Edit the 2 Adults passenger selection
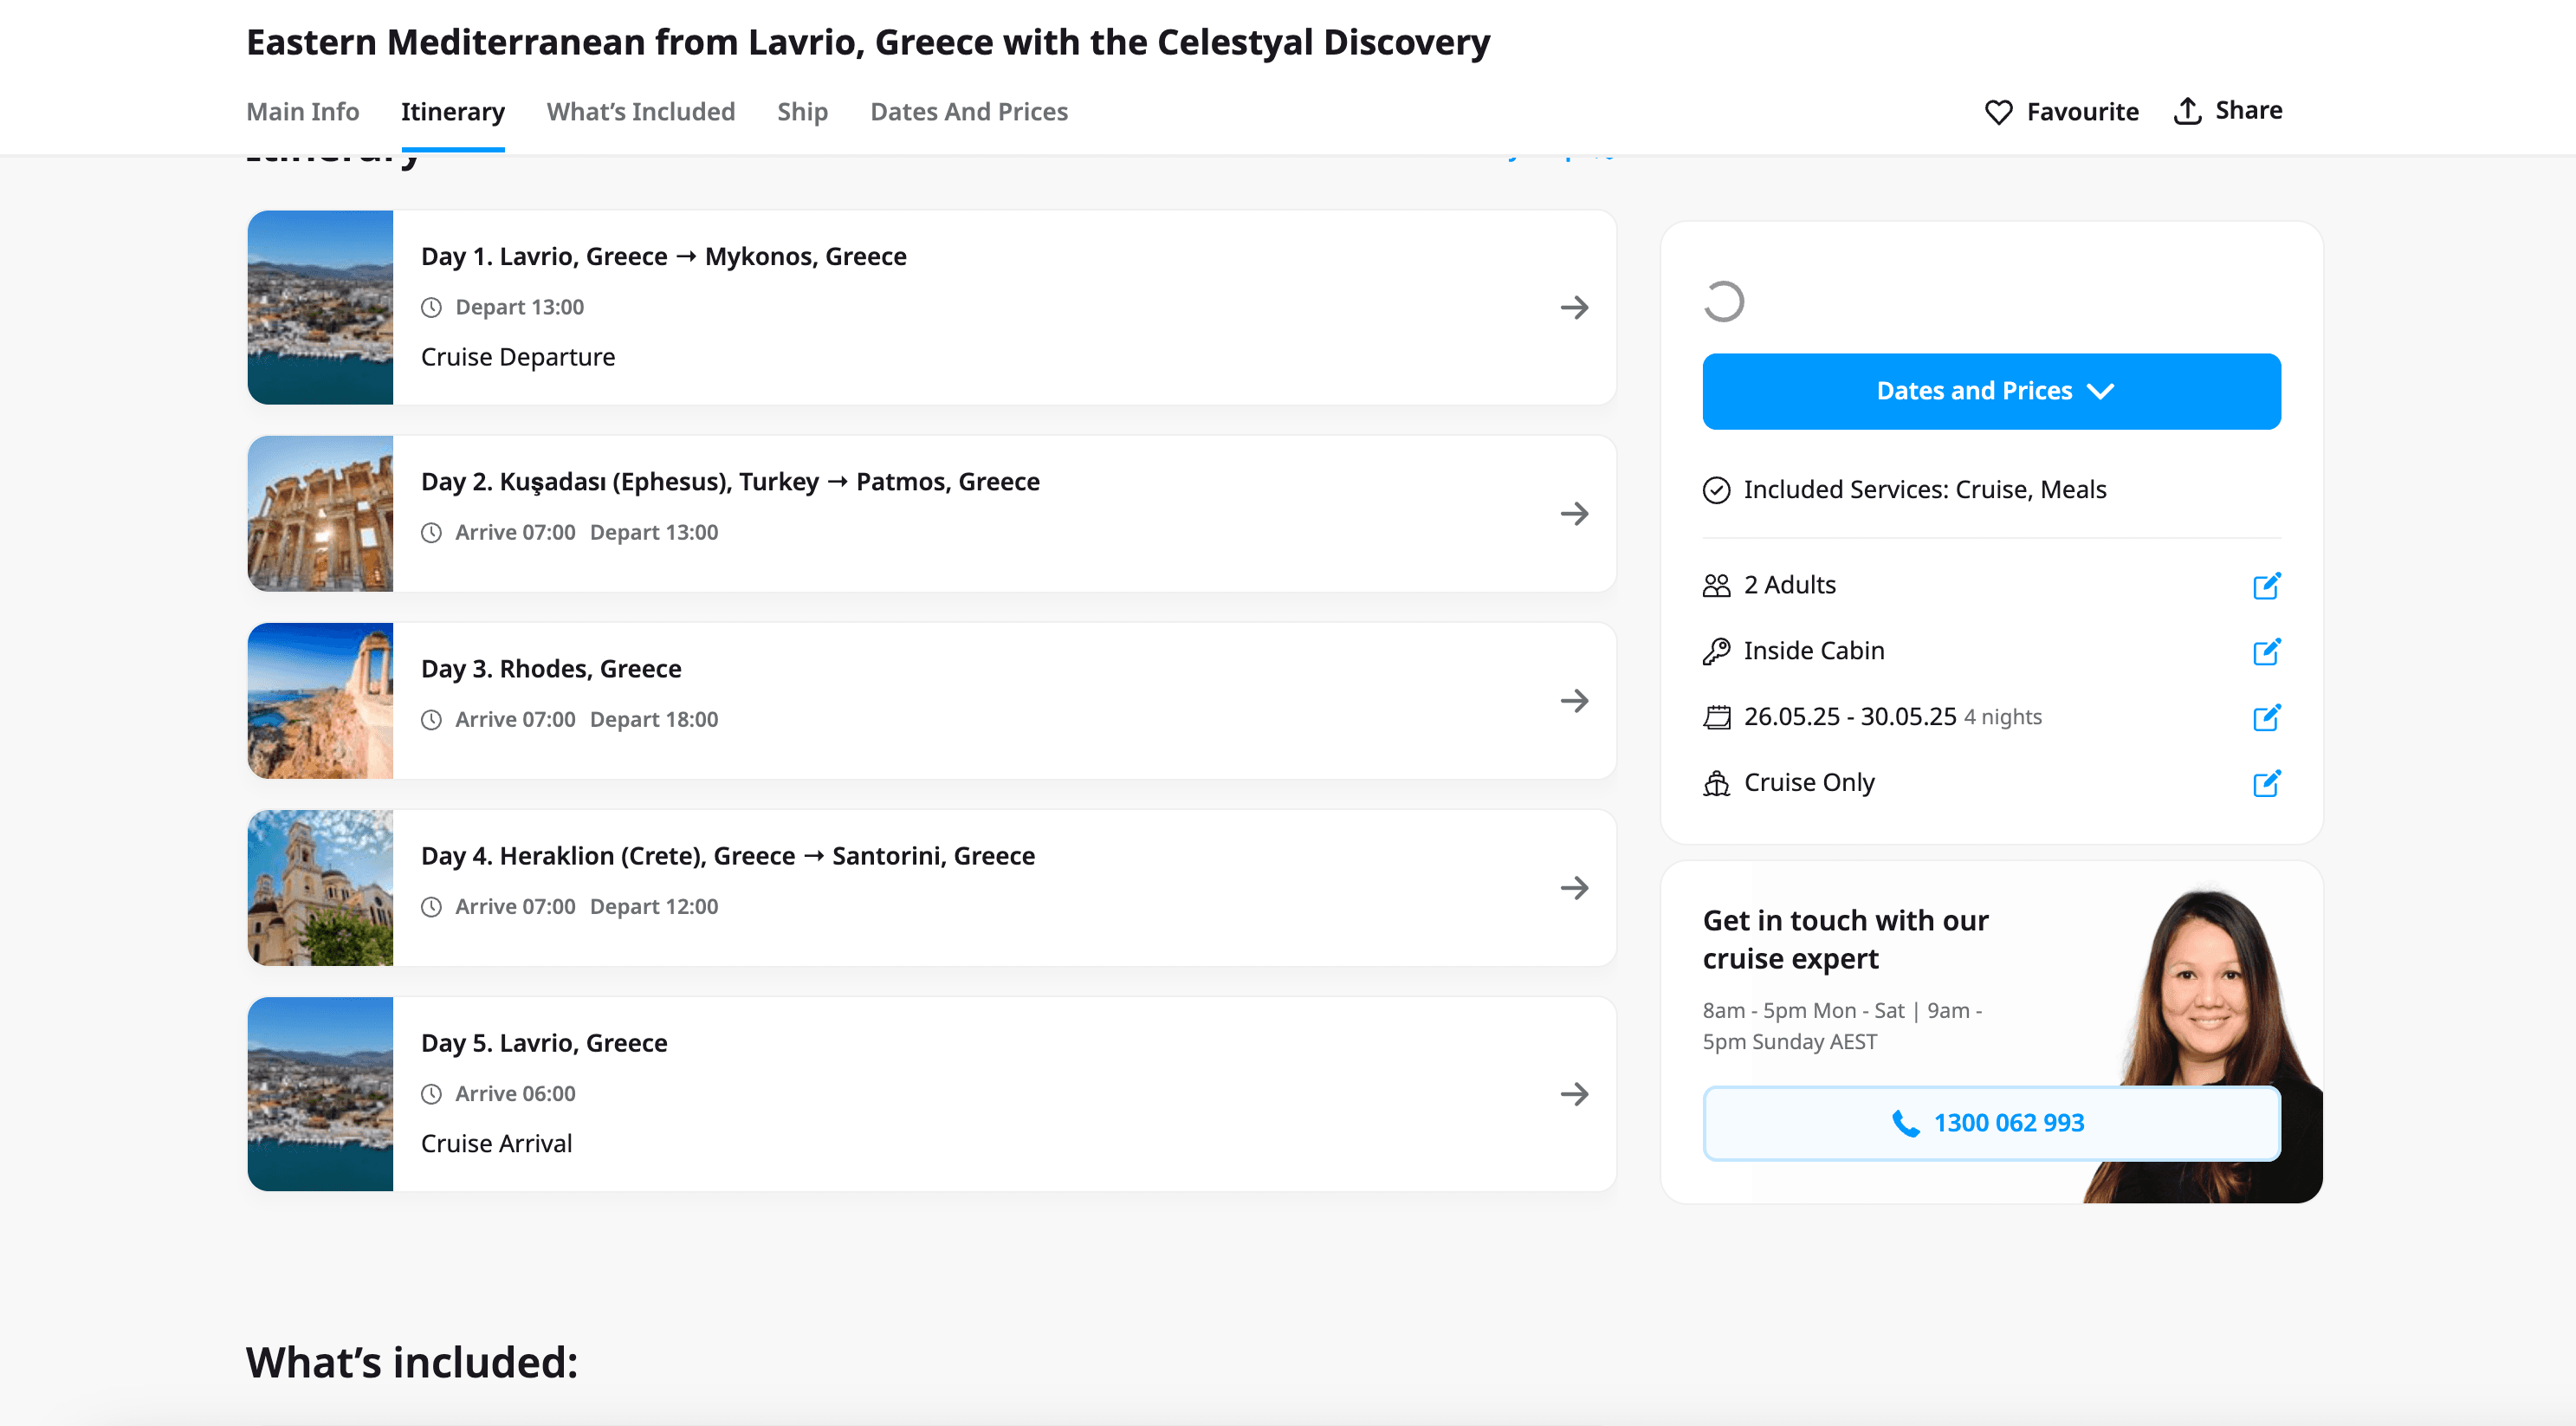This screenshot has width=2576, height=1426. point(2265,586)
